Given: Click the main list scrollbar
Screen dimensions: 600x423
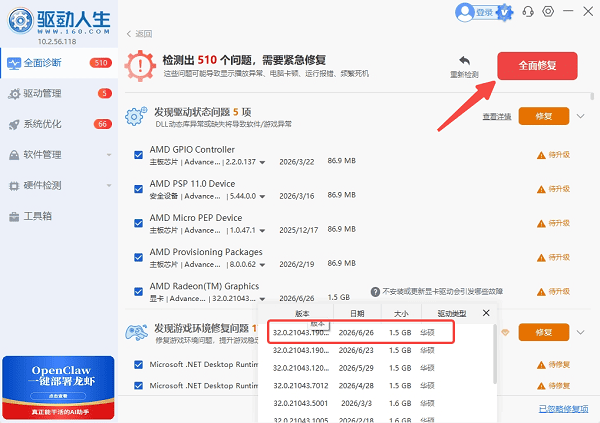Looking at the screenshot, I should click(x=592, y=96).
